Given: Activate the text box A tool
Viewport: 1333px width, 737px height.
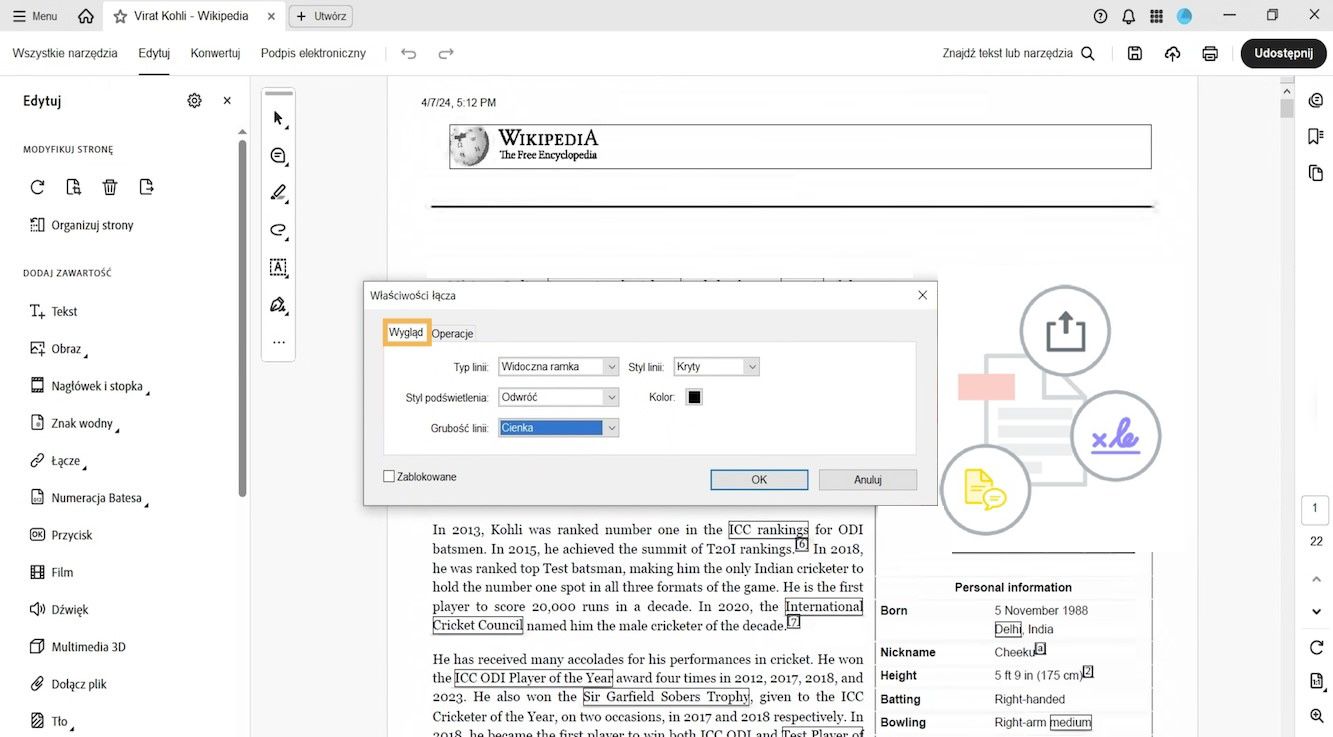Looking at the screenshot, I should (279, 267).
